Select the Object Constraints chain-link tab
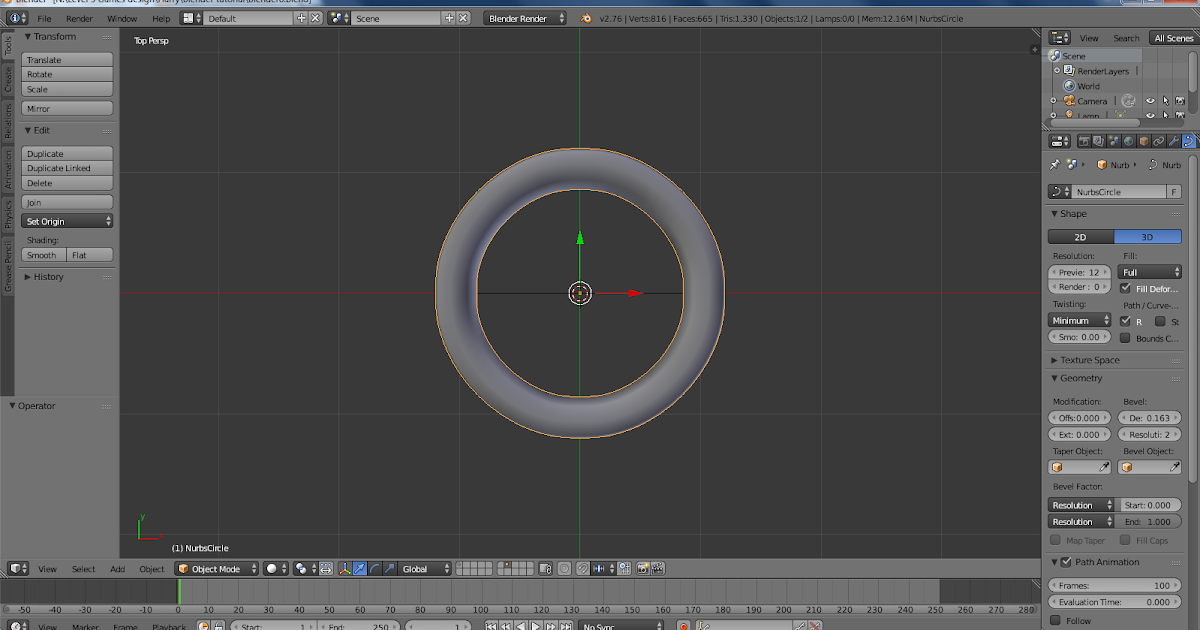1200x630 pixels. coord(1159,141)
